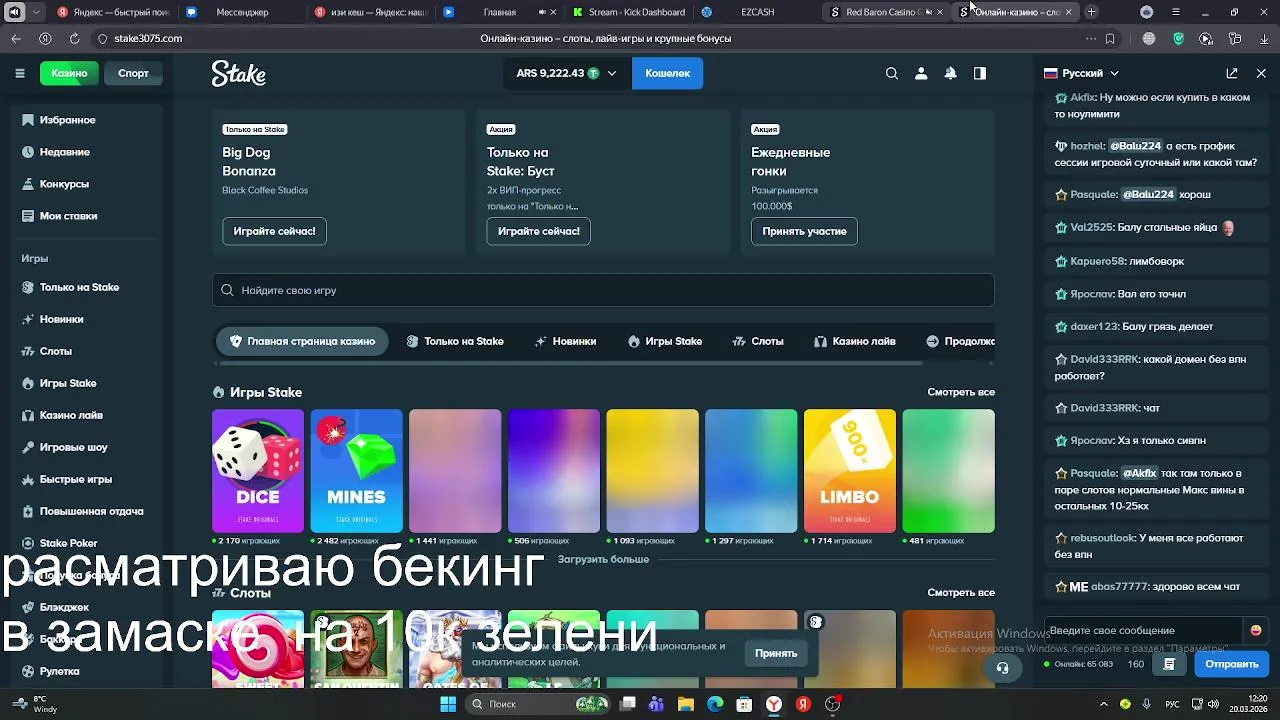
Task: Expand the ARS balance currency dropdown
Action: pos(612,73)
